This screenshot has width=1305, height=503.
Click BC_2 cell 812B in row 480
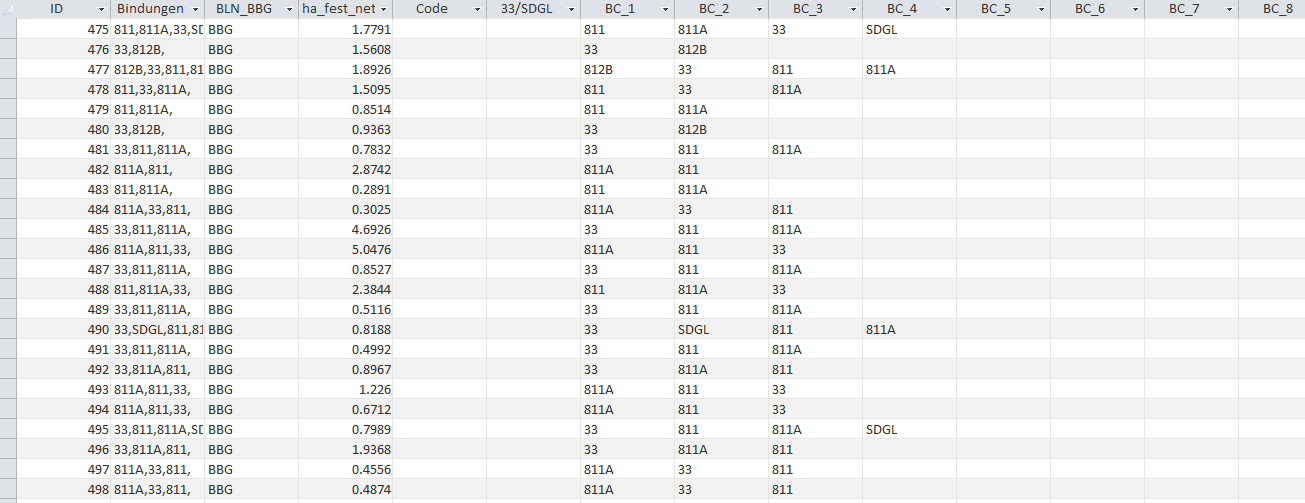tap(722, 129)
